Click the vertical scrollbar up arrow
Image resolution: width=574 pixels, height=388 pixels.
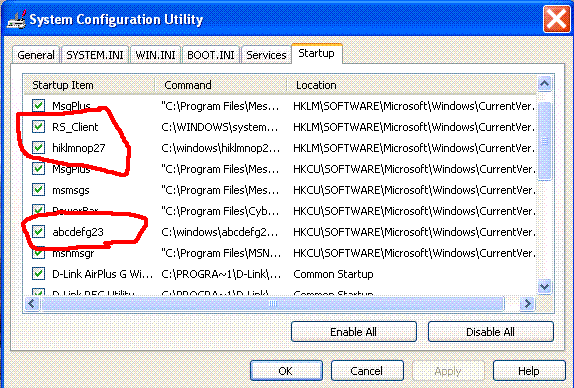(545, 84)
